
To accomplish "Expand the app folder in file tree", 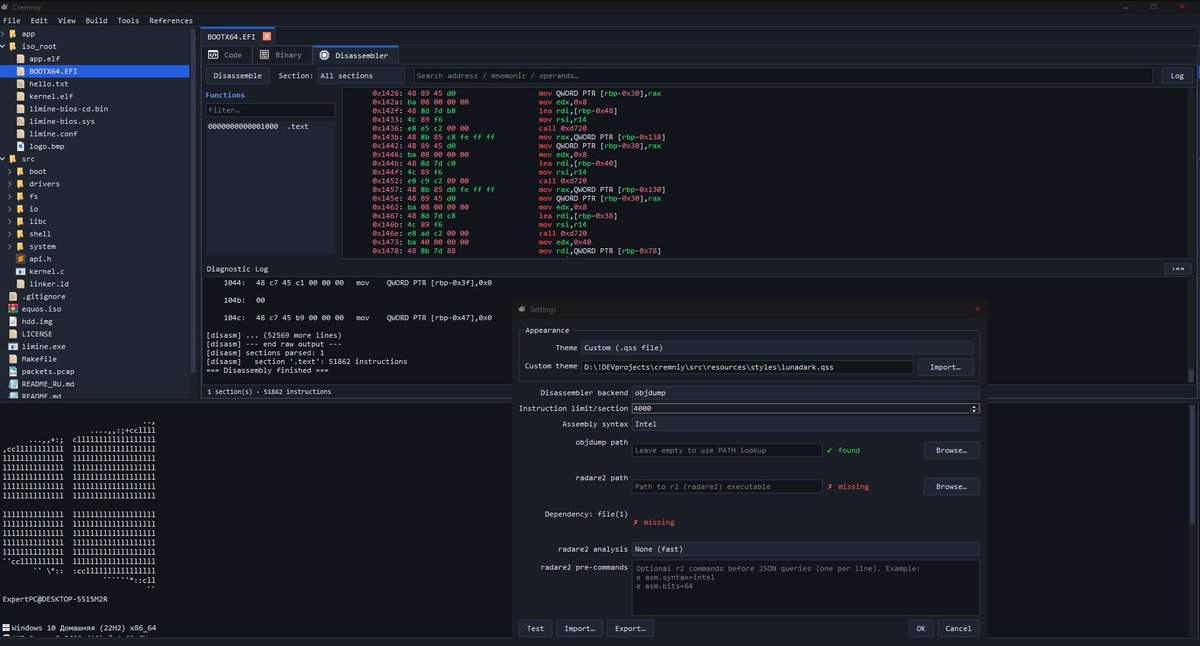I will (3, 34).
